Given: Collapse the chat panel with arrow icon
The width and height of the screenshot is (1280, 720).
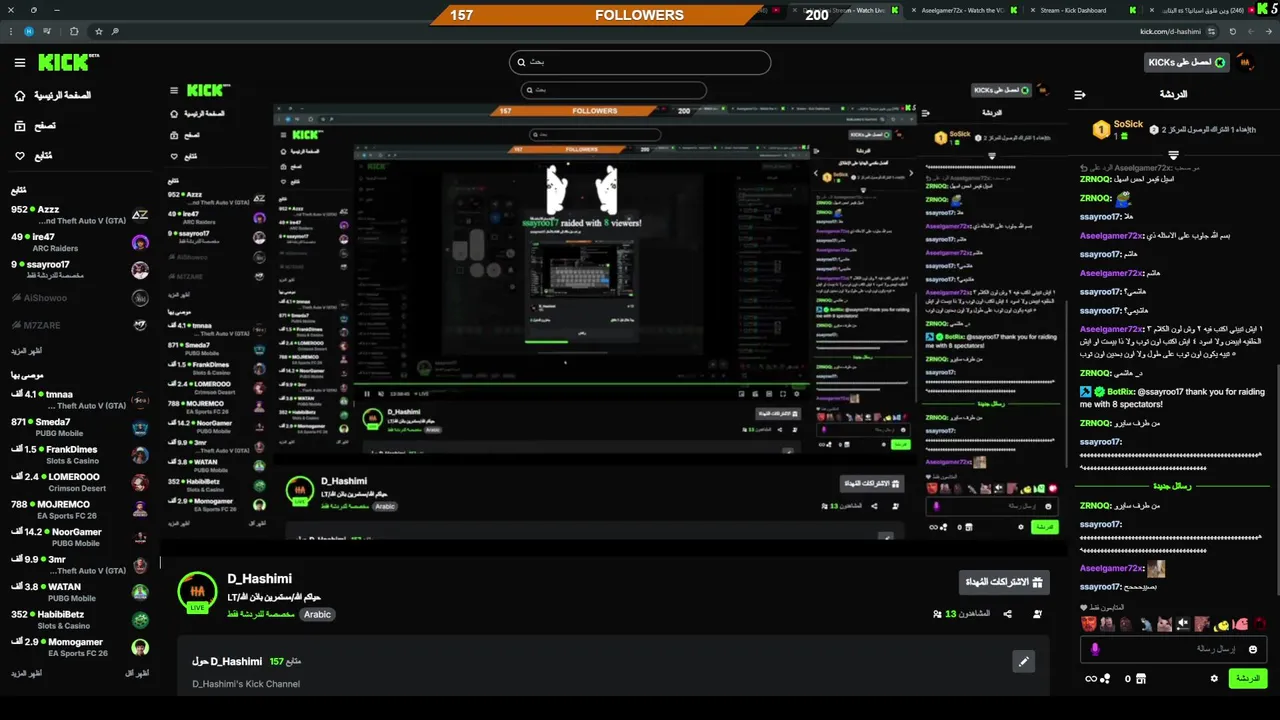Looking at the screenshot, I should tap(1080, 95).
